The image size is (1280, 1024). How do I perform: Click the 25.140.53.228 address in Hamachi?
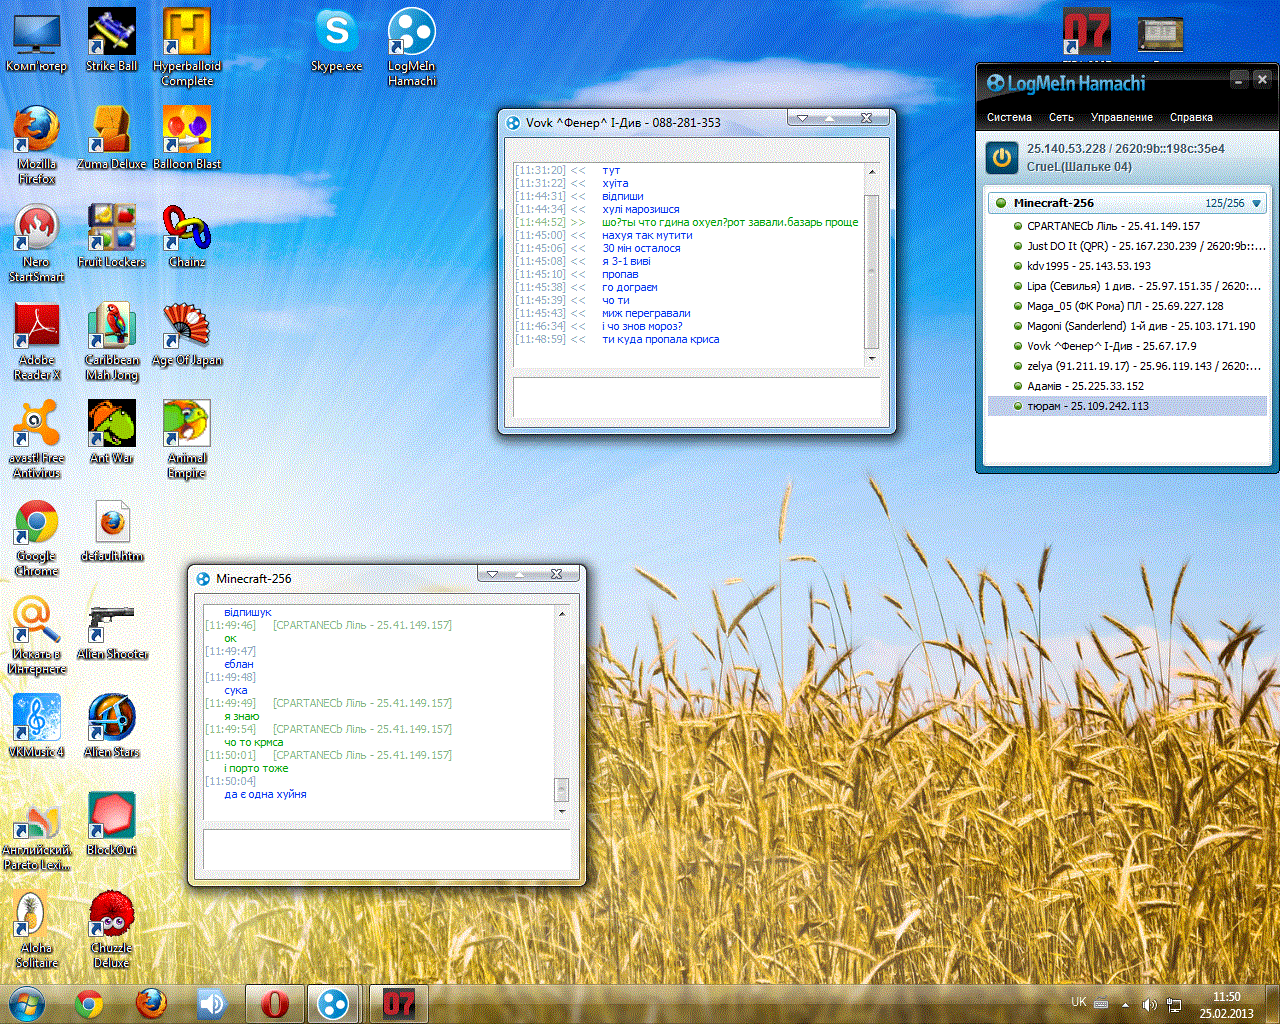point(1066,148)
